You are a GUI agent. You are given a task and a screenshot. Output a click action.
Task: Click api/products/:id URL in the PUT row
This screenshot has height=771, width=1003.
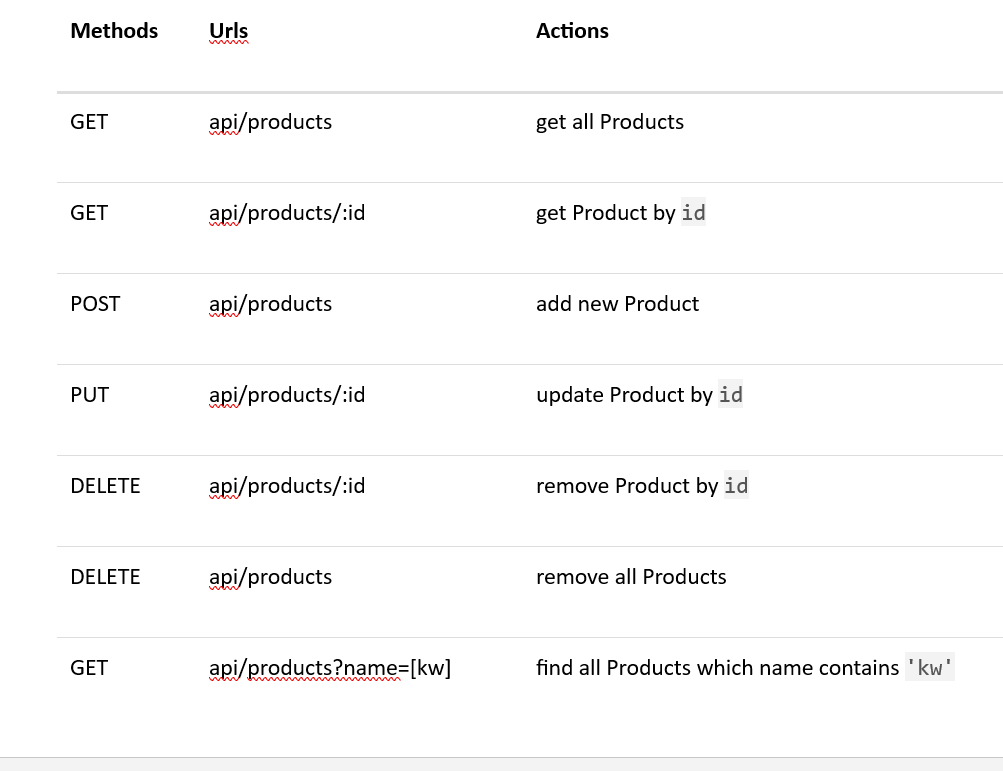(x=287, y=395)
